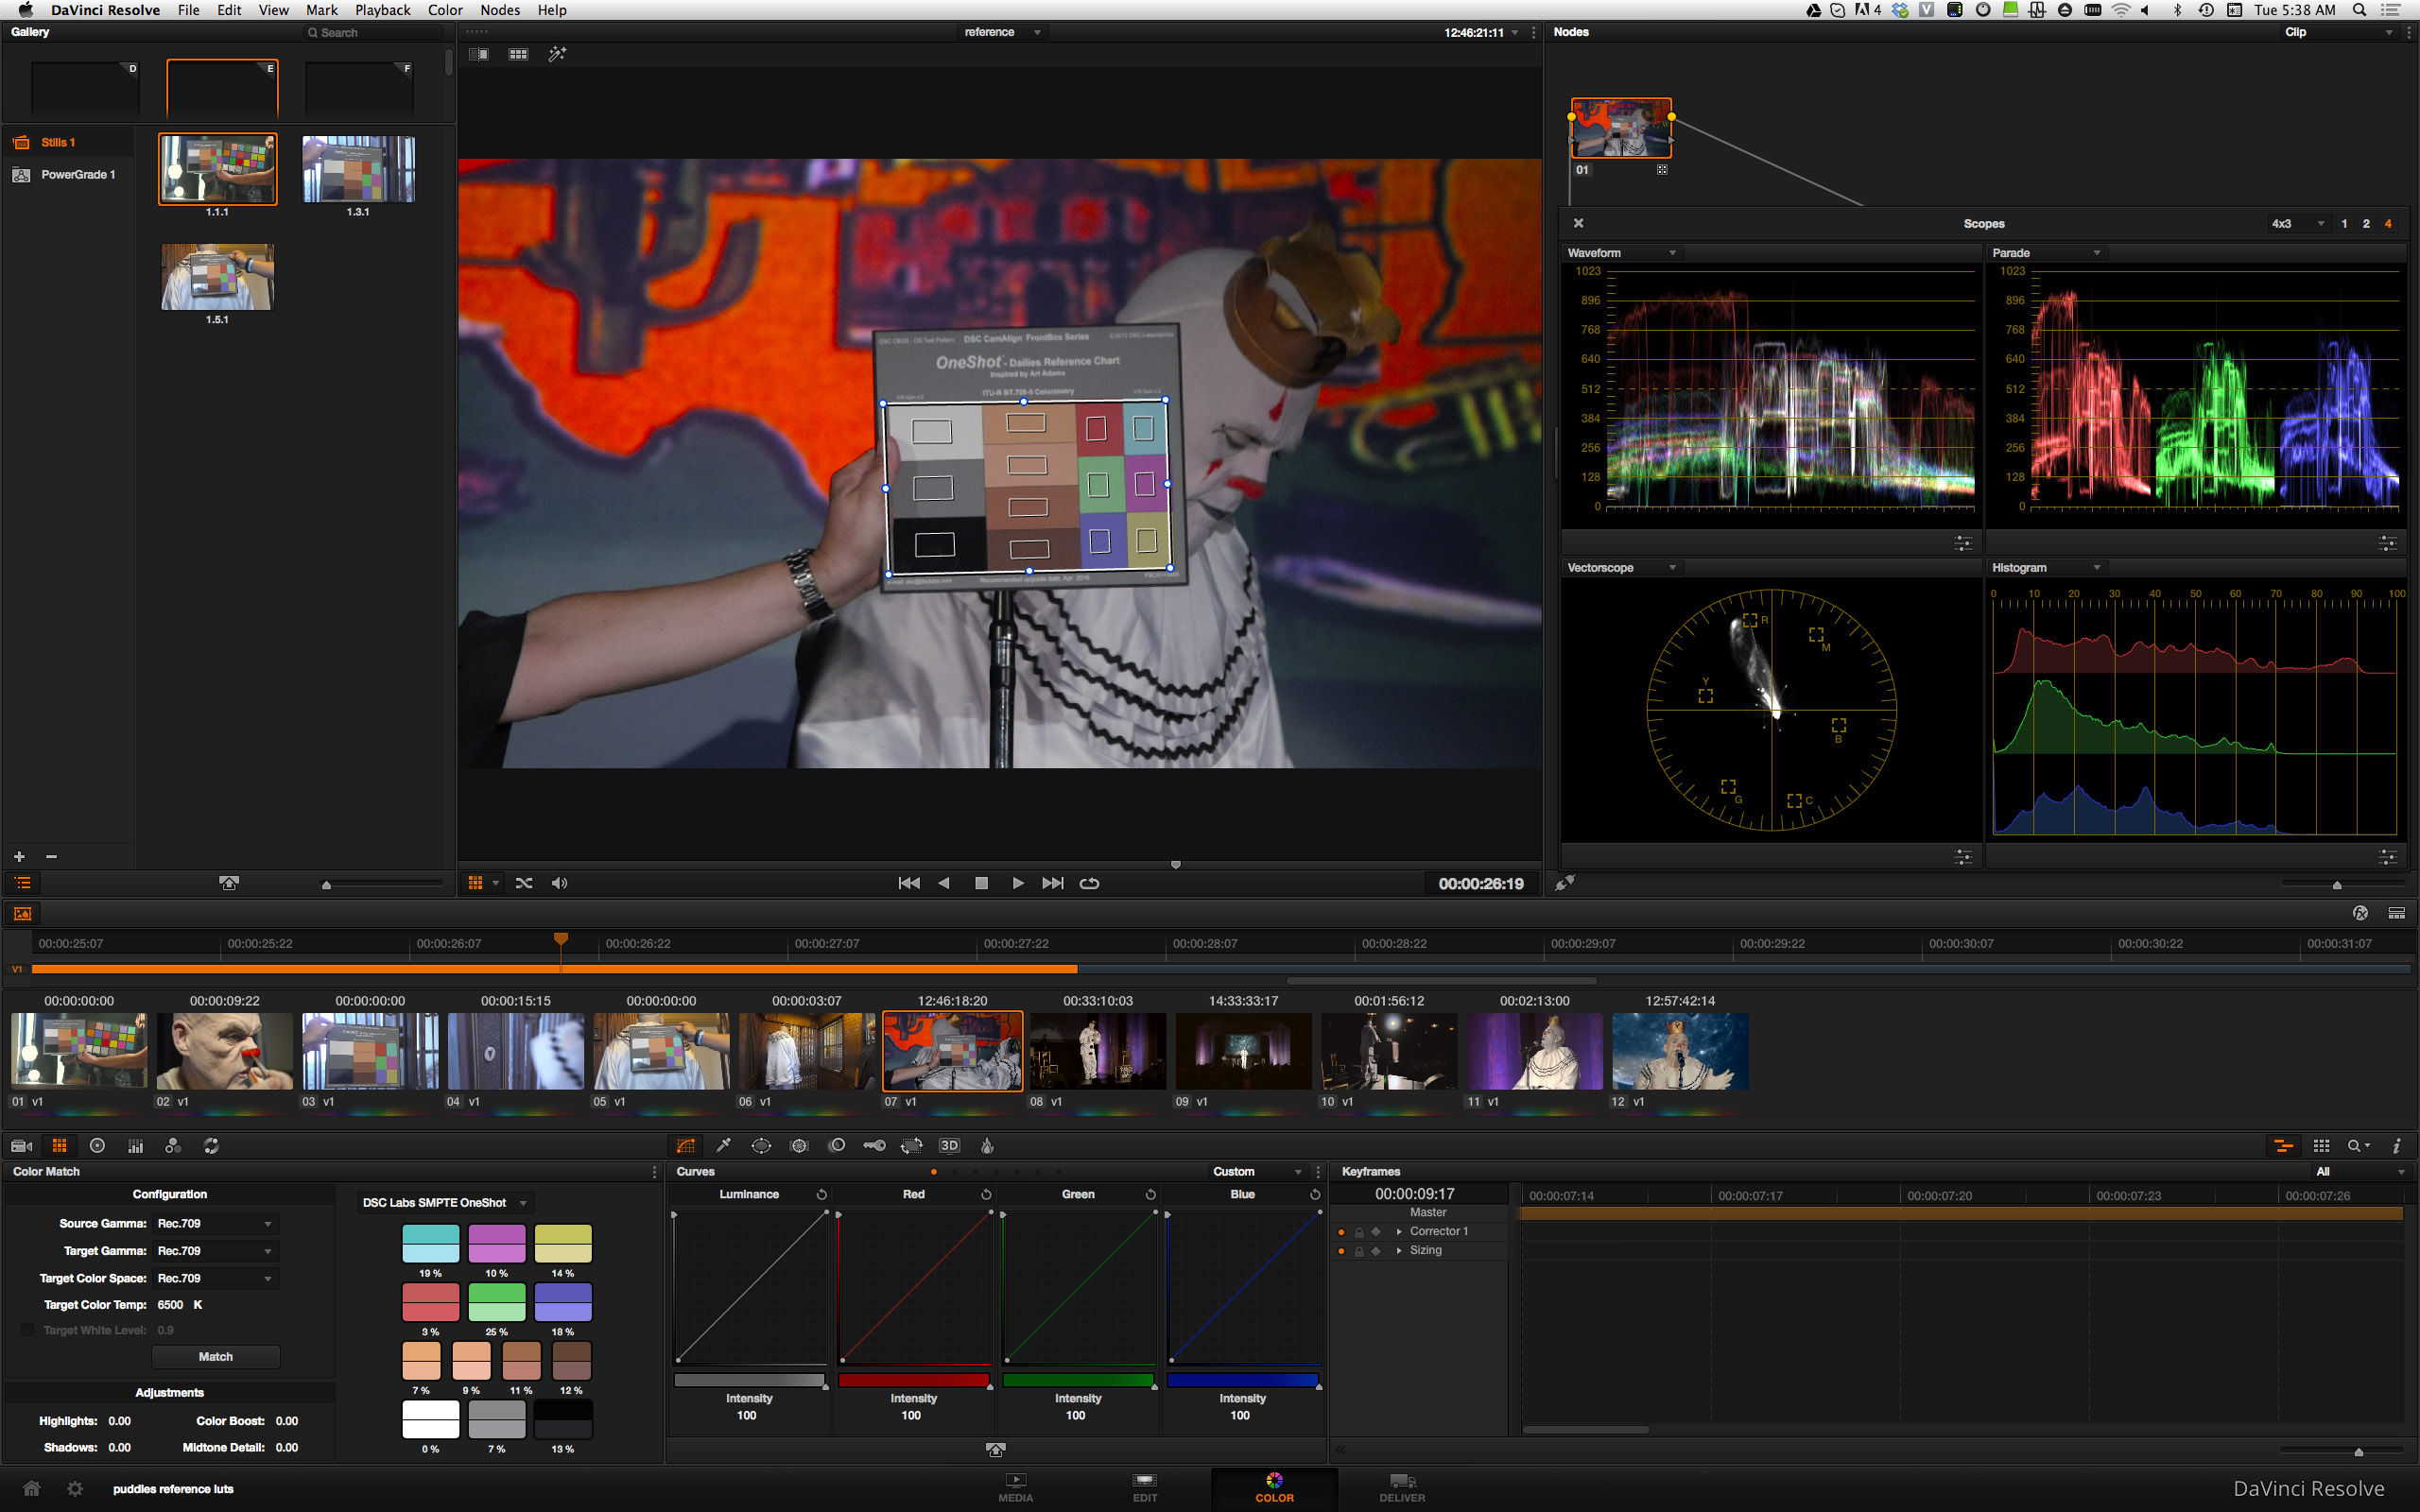This screenshot has width=2420, height=1512.
Task: Open the Power Window palette
Action: click(761, 1146)
